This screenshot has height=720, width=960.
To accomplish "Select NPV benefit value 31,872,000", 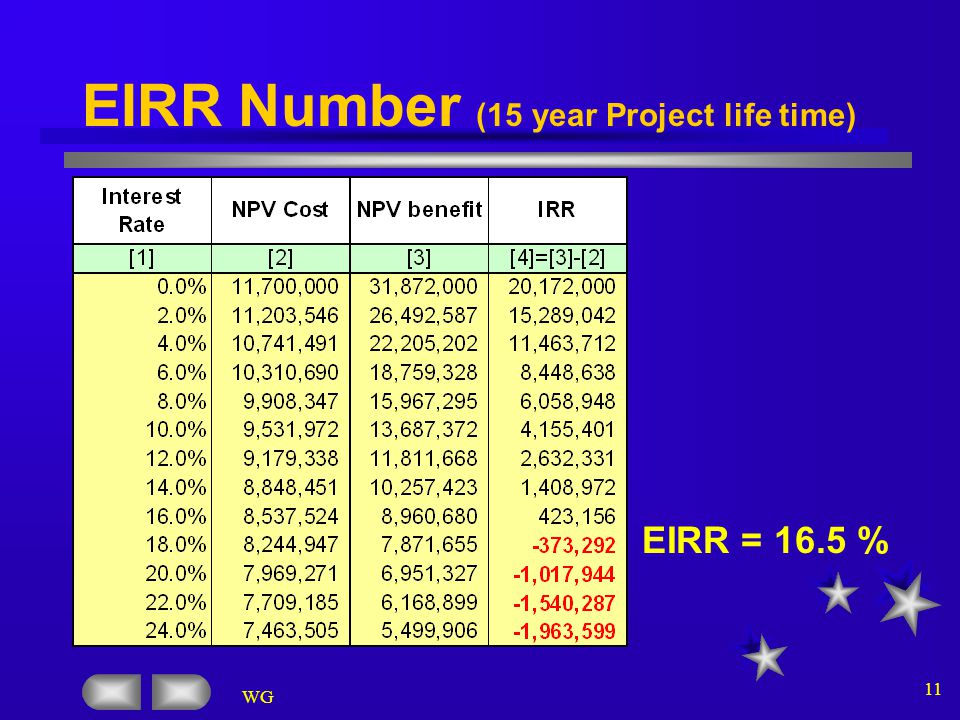I will 423,287.
